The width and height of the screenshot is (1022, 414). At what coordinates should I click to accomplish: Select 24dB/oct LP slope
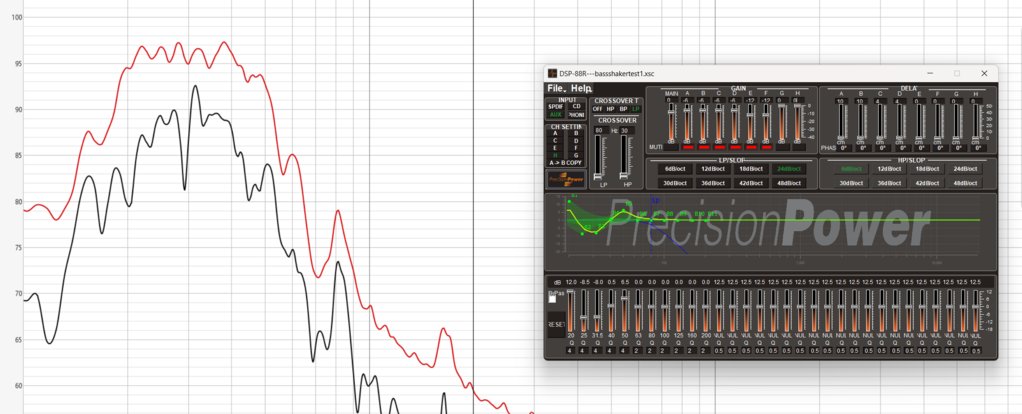click(x=789, y=169)
